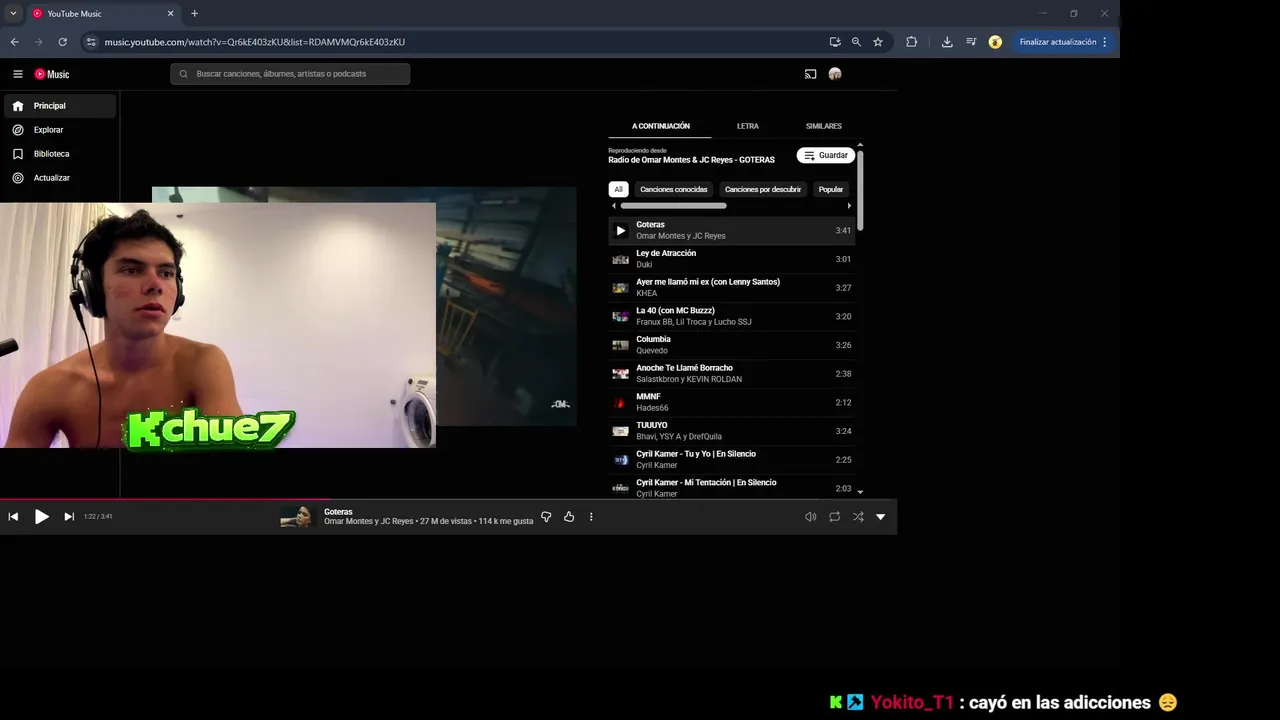This screenshot has width=1280, height=720.
Task: Skip to next track
Action: [69, 517]
